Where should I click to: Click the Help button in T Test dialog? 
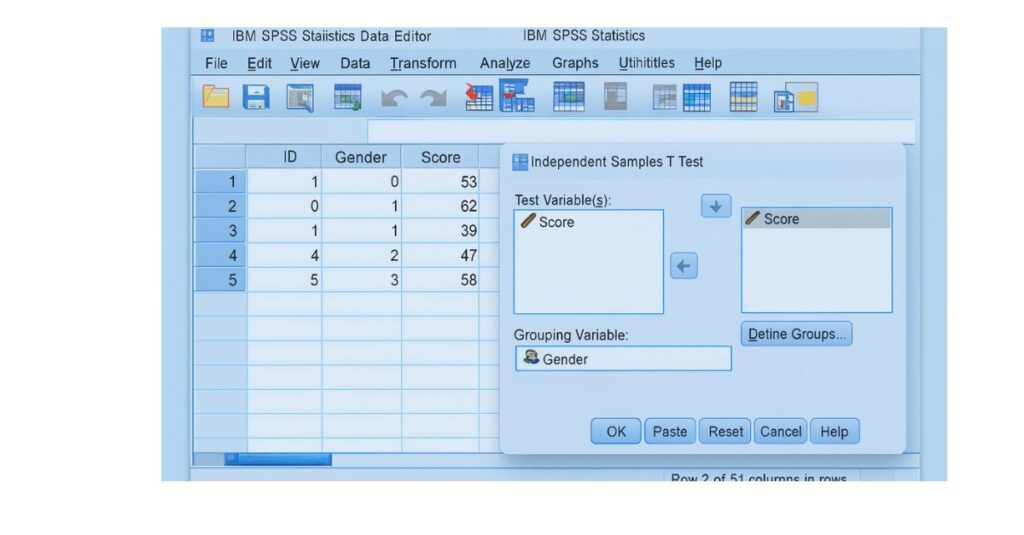tap(835, 432)
